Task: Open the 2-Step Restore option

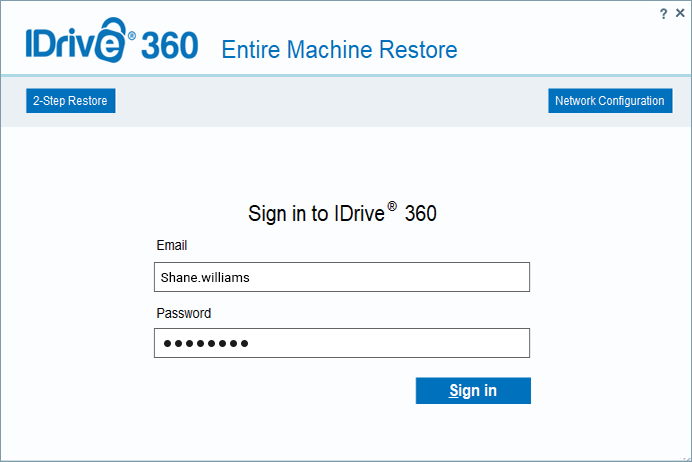Action: 71,101
